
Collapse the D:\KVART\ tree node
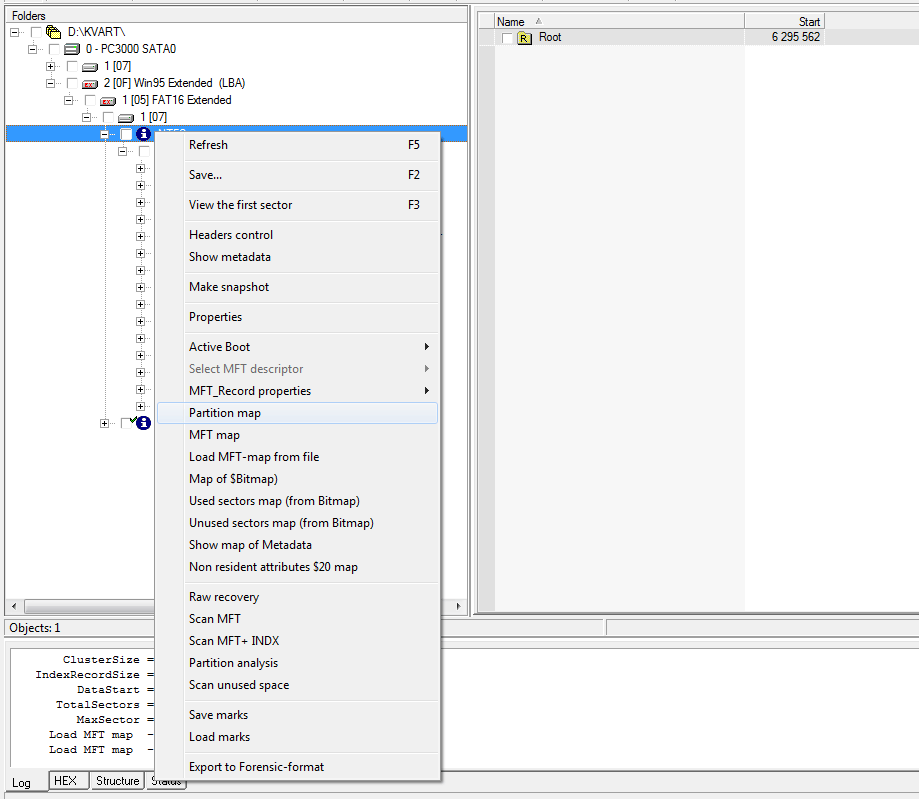16,32
